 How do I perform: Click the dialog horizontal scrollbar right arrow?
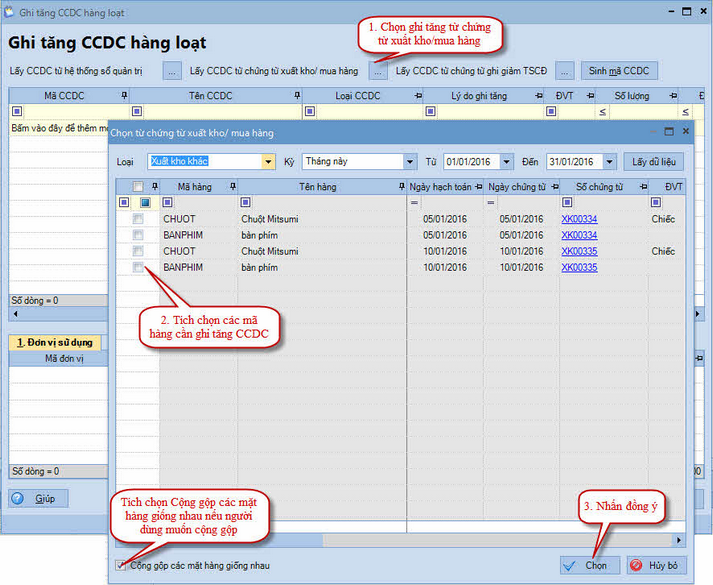click(678, 540)
